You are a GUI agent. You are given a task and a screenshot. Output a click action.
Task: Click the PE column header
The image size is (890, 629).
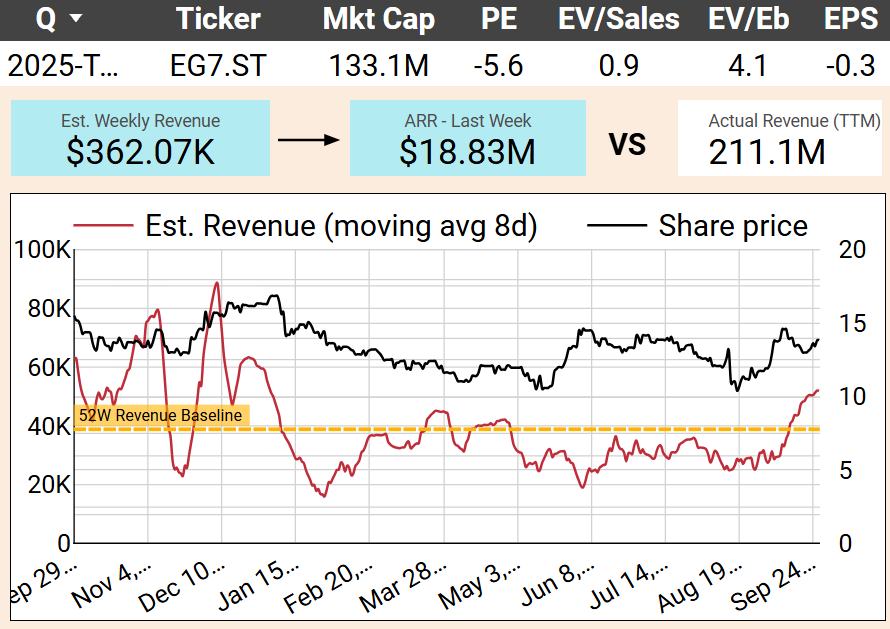tap(499, 18)
